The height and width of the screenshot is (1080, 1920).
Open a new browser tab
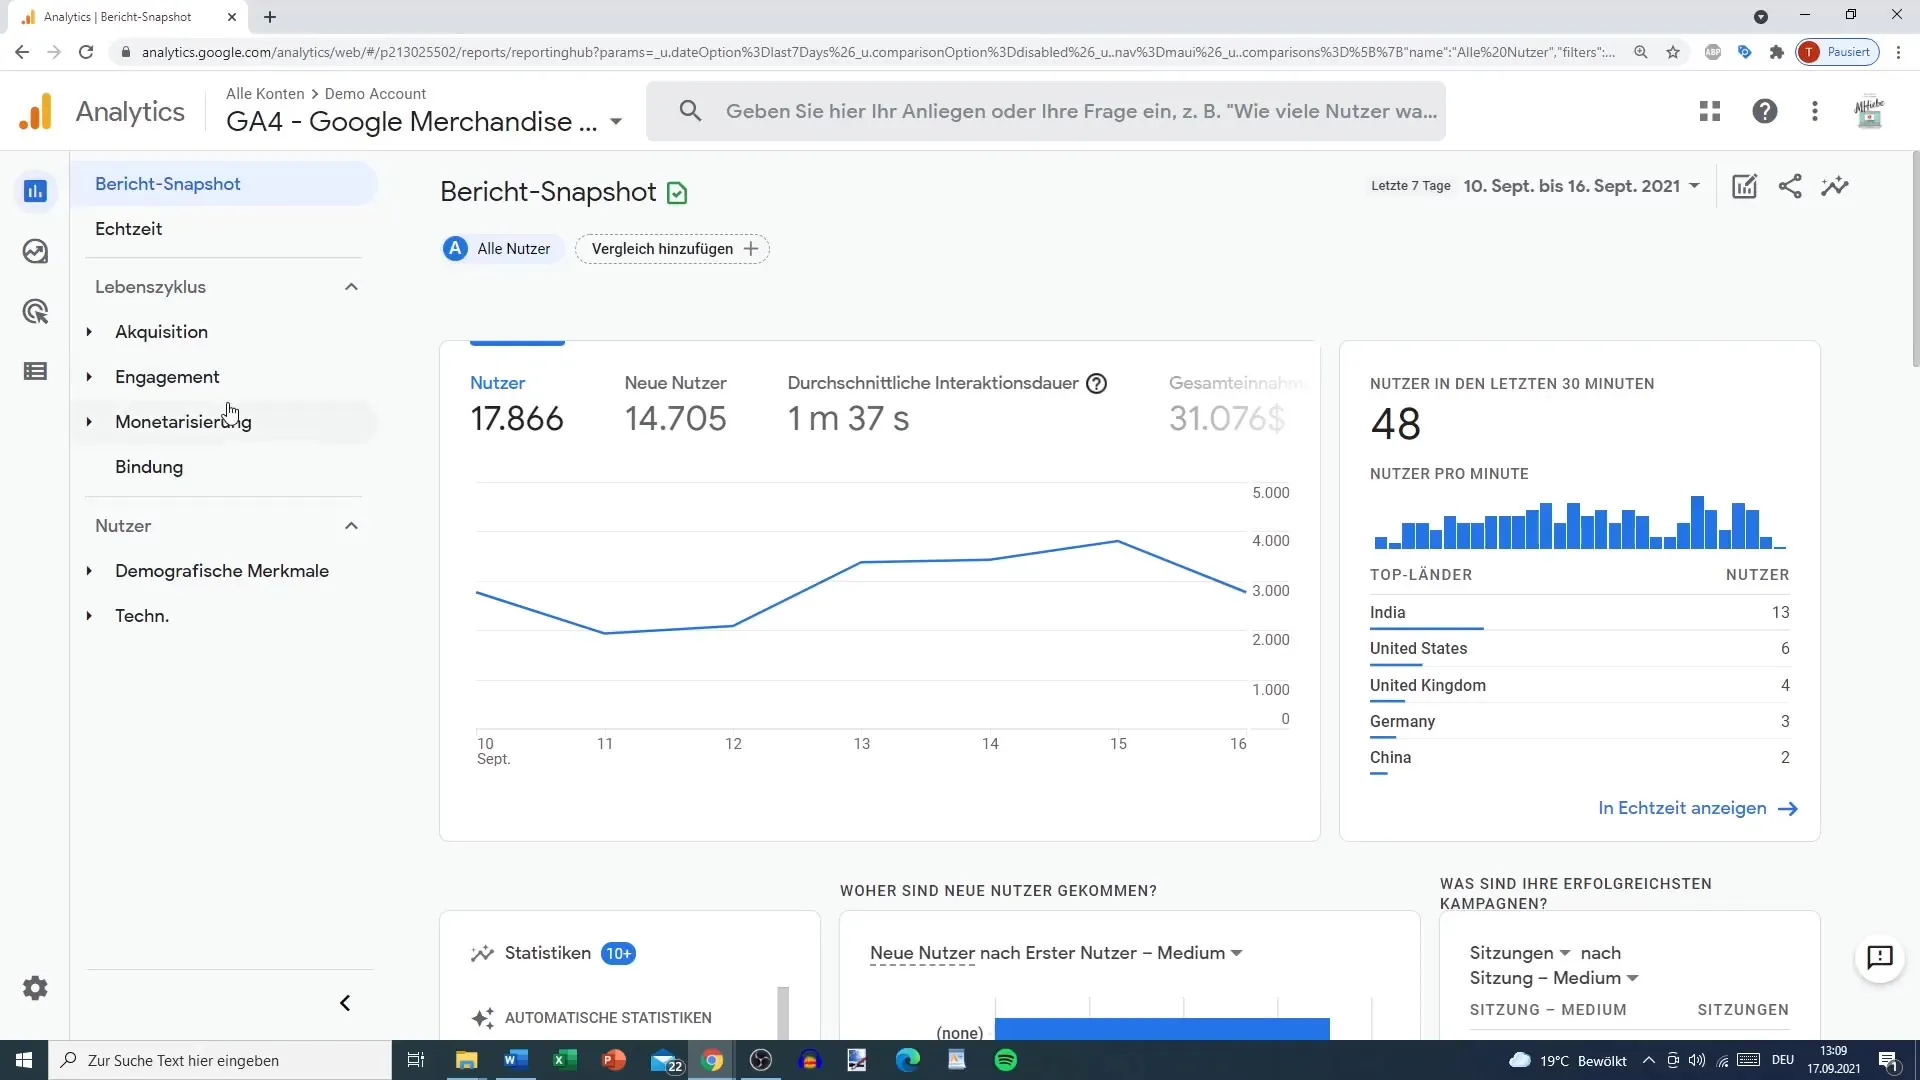(x=270, y=17)
